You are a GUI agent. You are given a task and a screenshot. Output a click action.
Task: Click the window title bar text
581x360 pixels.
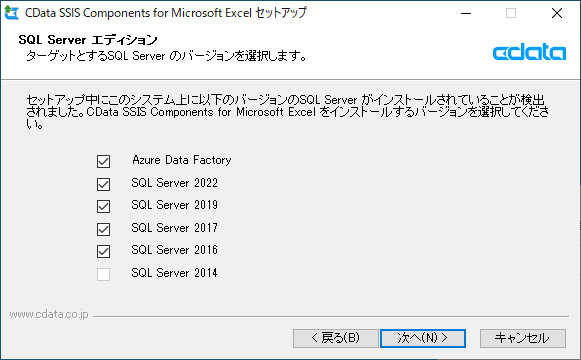(166, 13)
